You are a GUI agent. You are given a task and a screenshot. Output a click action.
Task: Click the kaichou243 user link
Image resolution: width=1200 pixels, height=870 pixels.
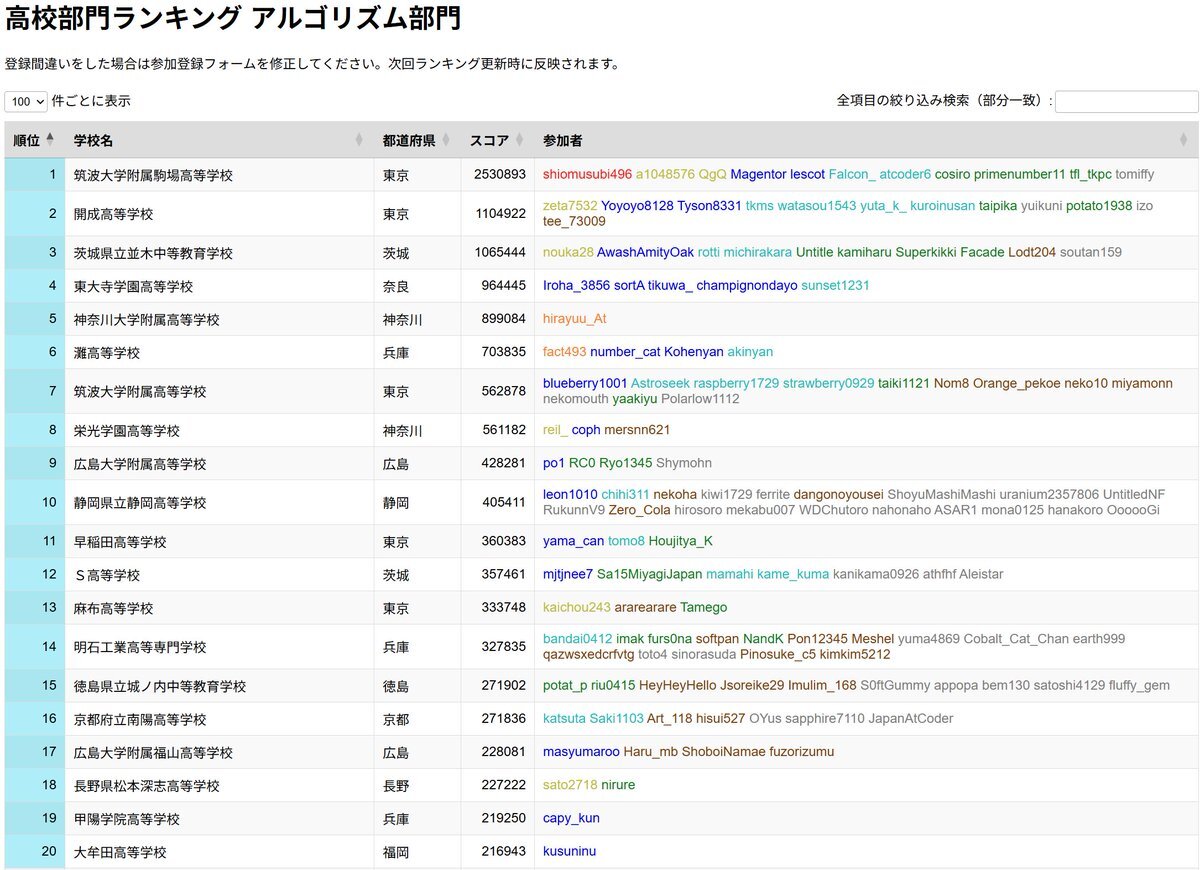[x=577, y=606]
